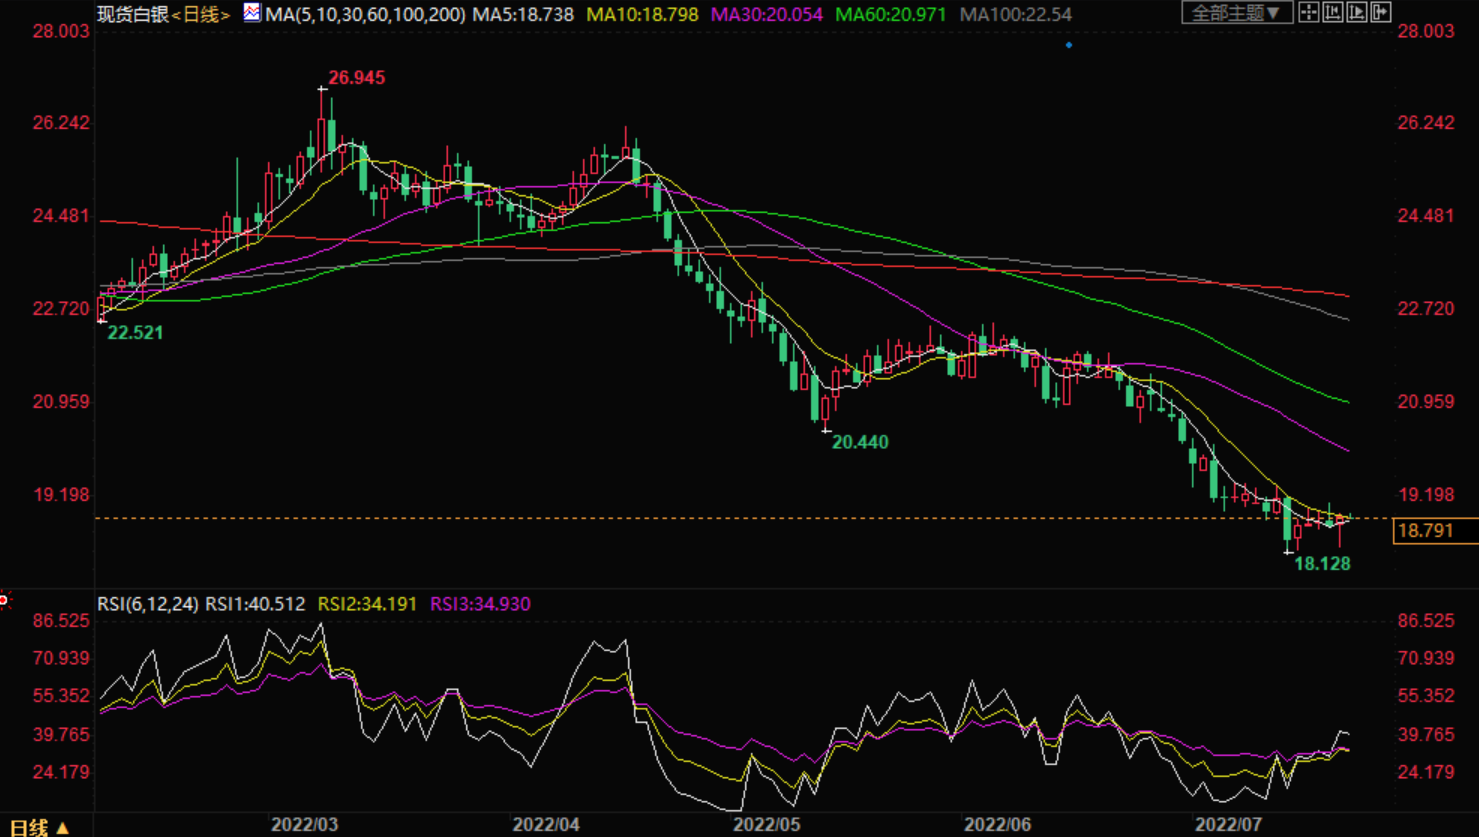Viewport: 1479px width, 837px height.
Task: Click the chart playback axis icon
Action: (x=1357, y=13)
